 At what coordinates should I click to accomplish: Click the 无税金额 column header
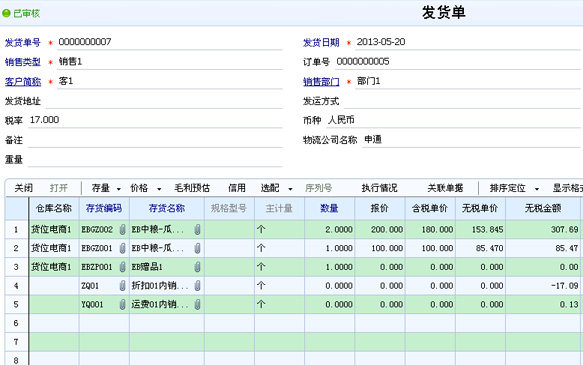coord(543,209)
